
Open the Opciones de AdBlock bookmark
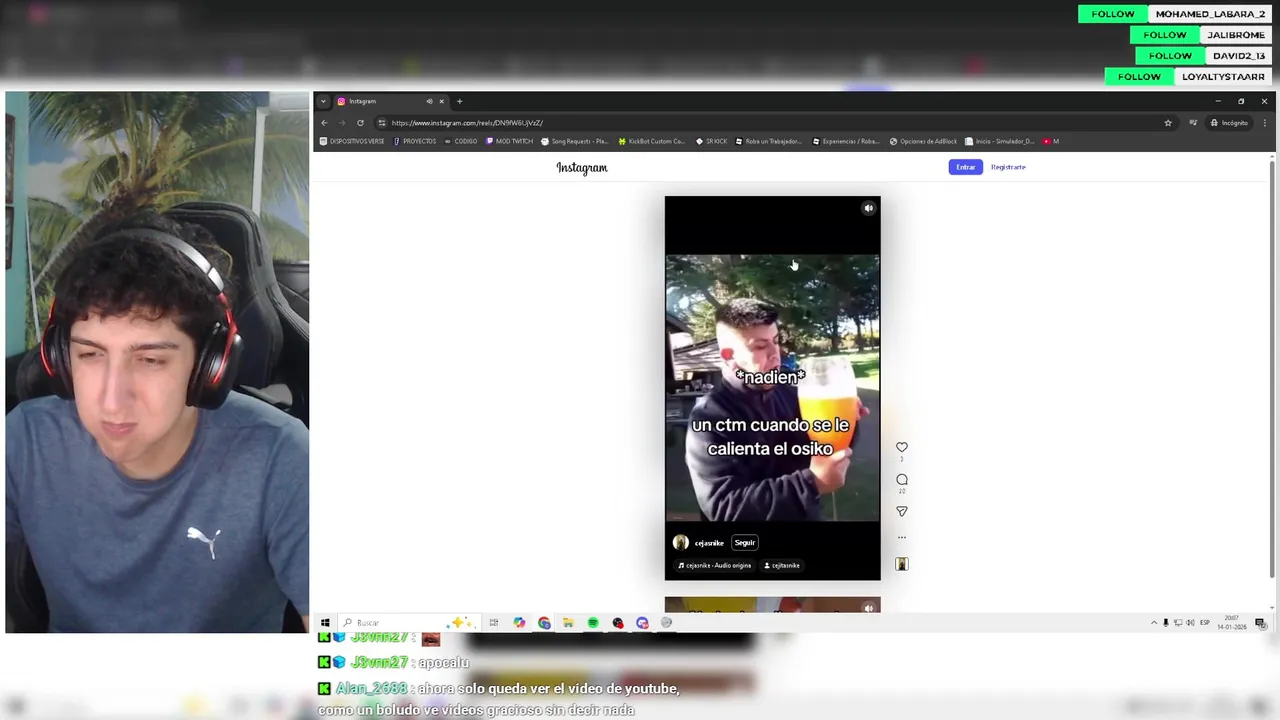(x=923, y=141)
